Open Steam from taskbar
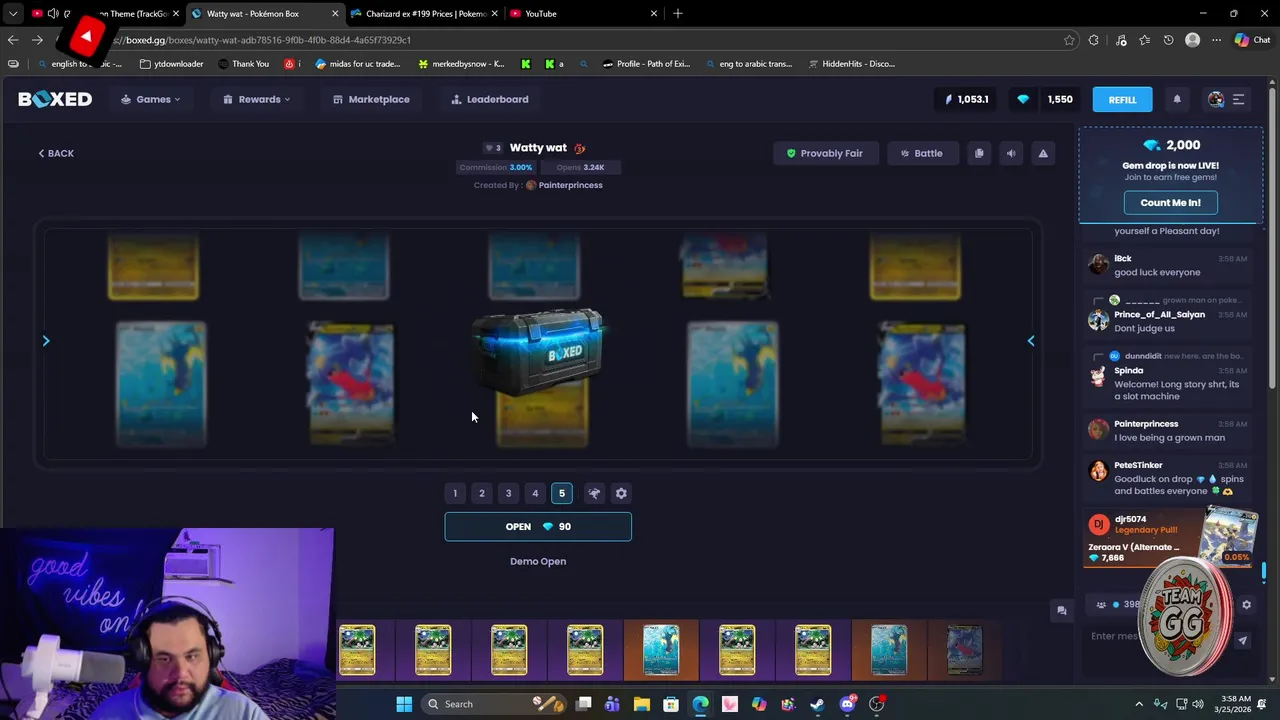This screenshot has height=720, width=1280. [817, 704]
